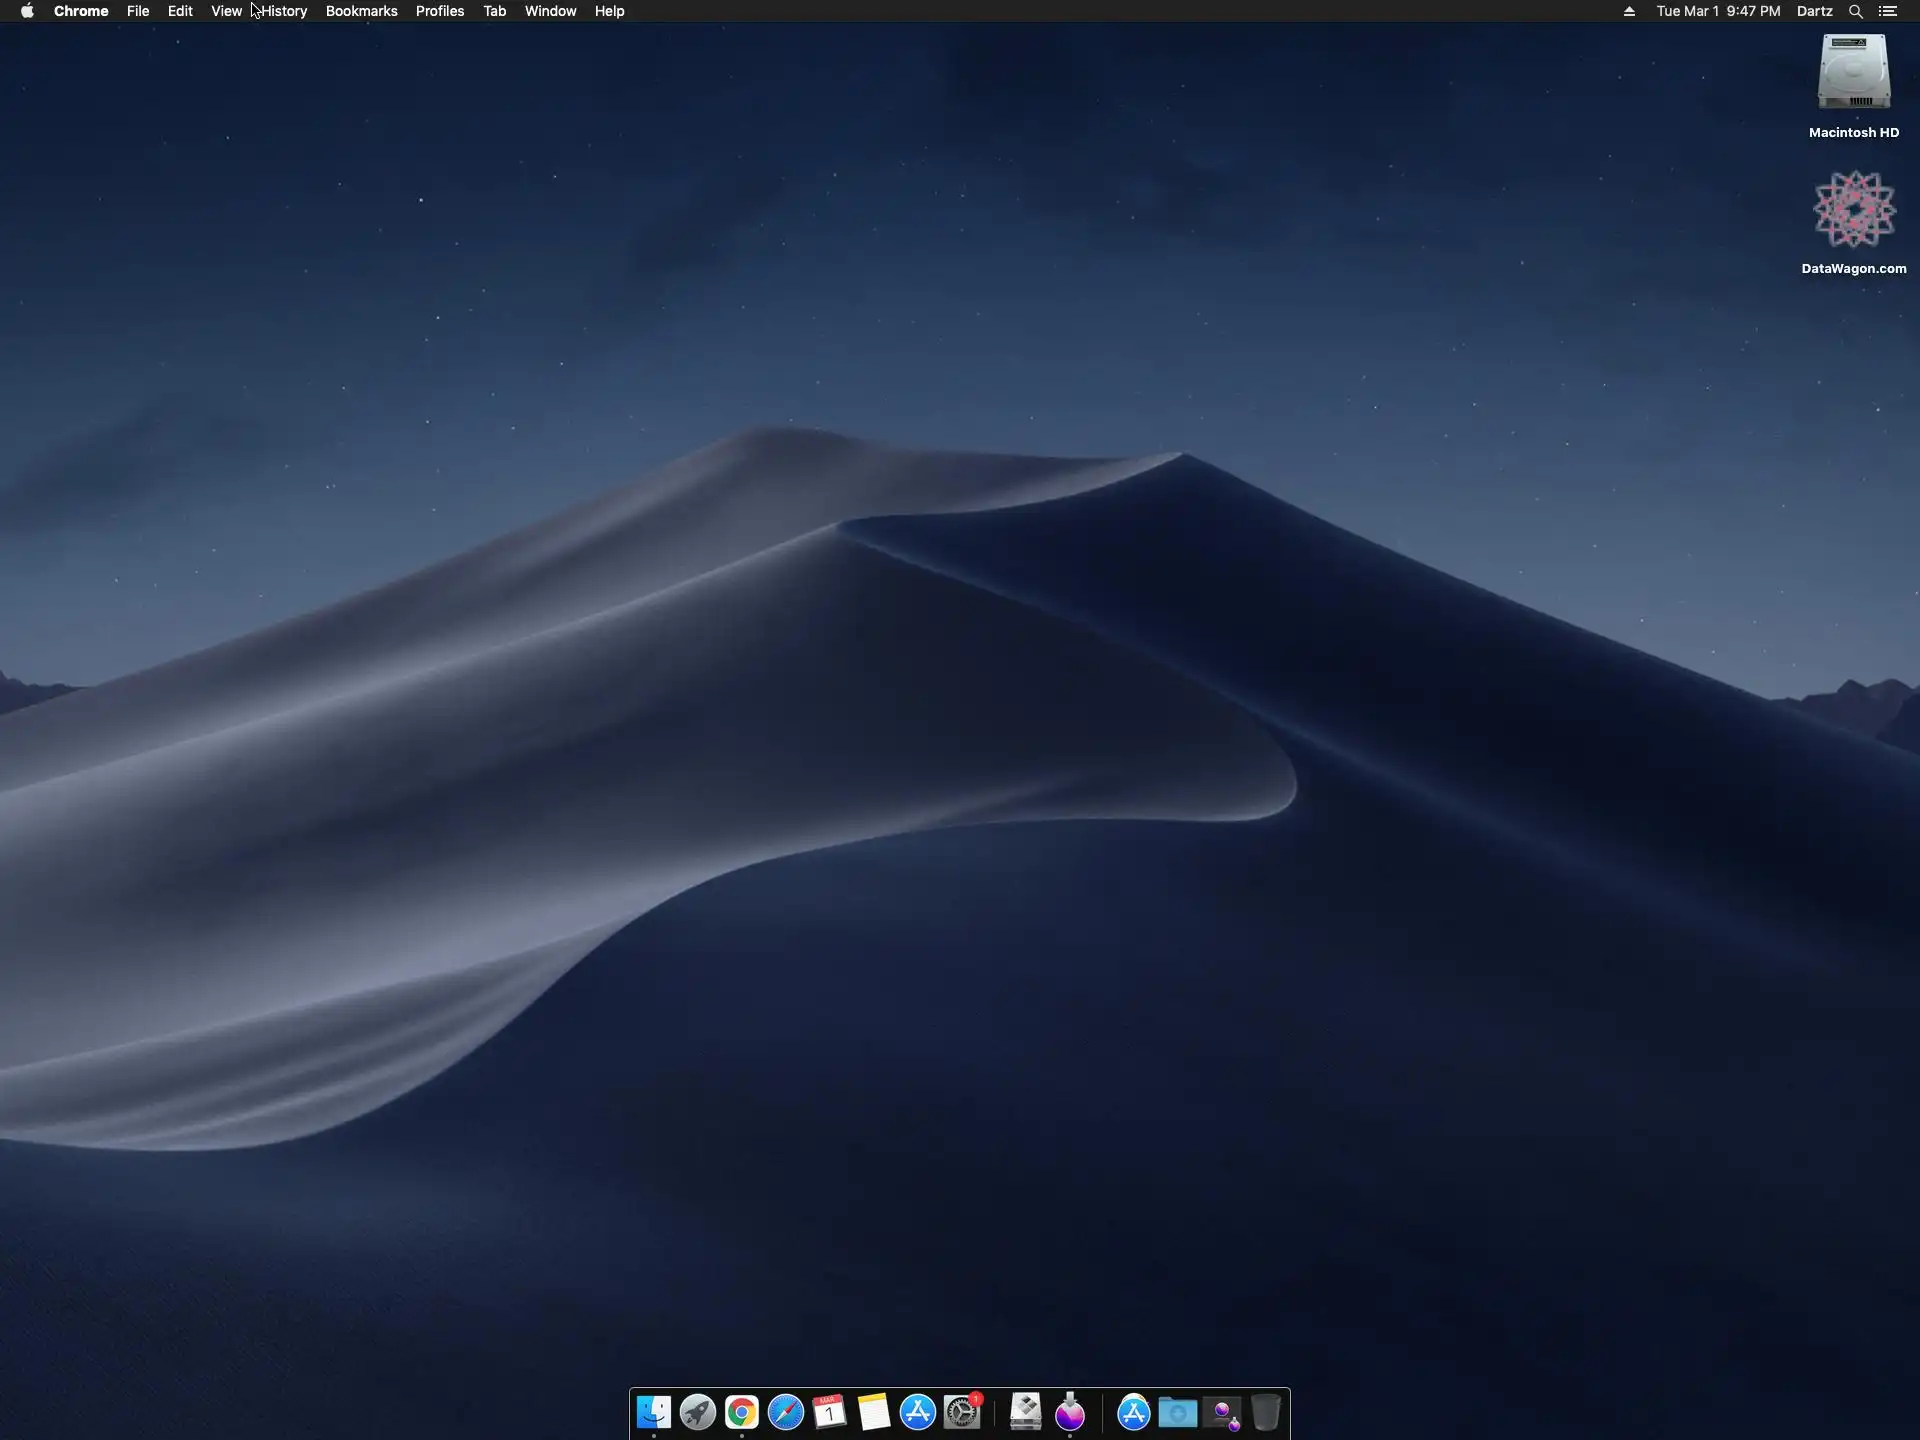Launch Launchpad rocket icon in dock
1920x1440 pixels.
(698, 1412)
